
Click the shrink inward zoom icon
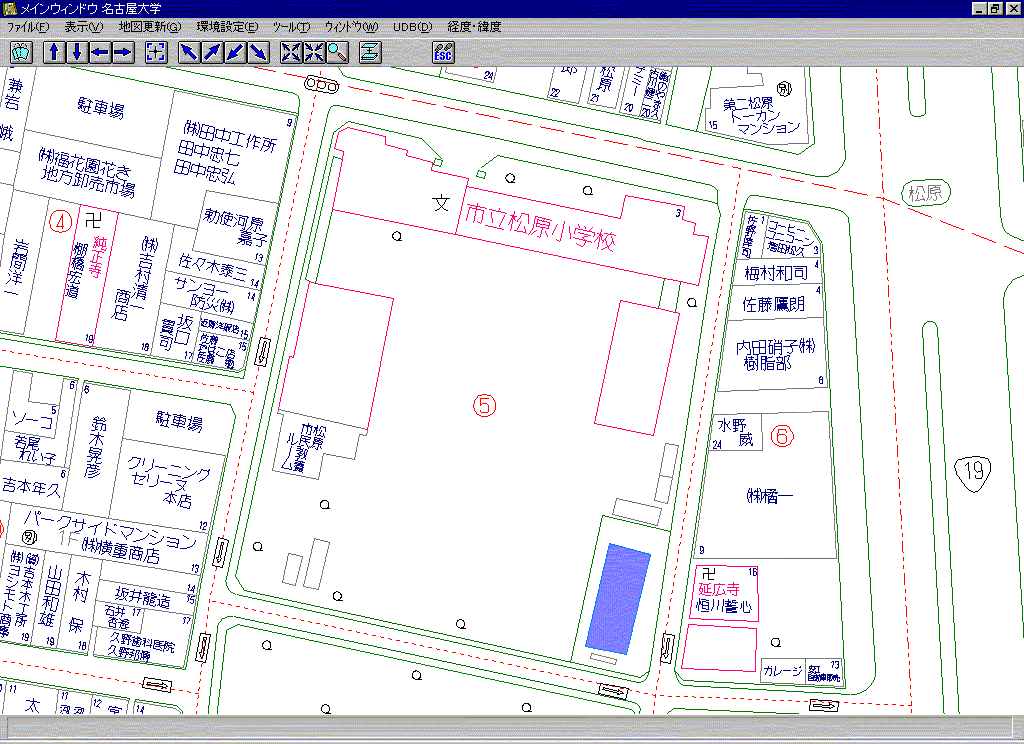[314, 52]
